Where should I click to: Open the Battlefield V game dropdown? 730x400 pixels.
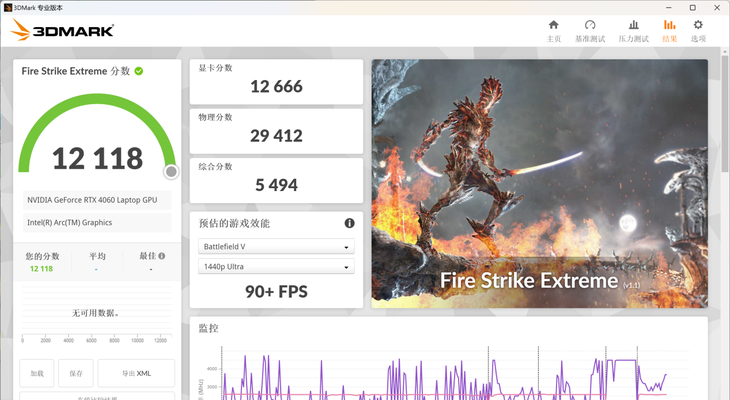coord(276,246)
